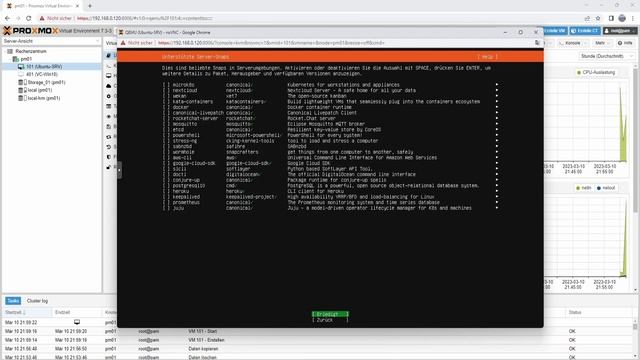Click the 'Nicht sicher' warning in main address bar
Viewport: 640px width, 360px height.
56,18
